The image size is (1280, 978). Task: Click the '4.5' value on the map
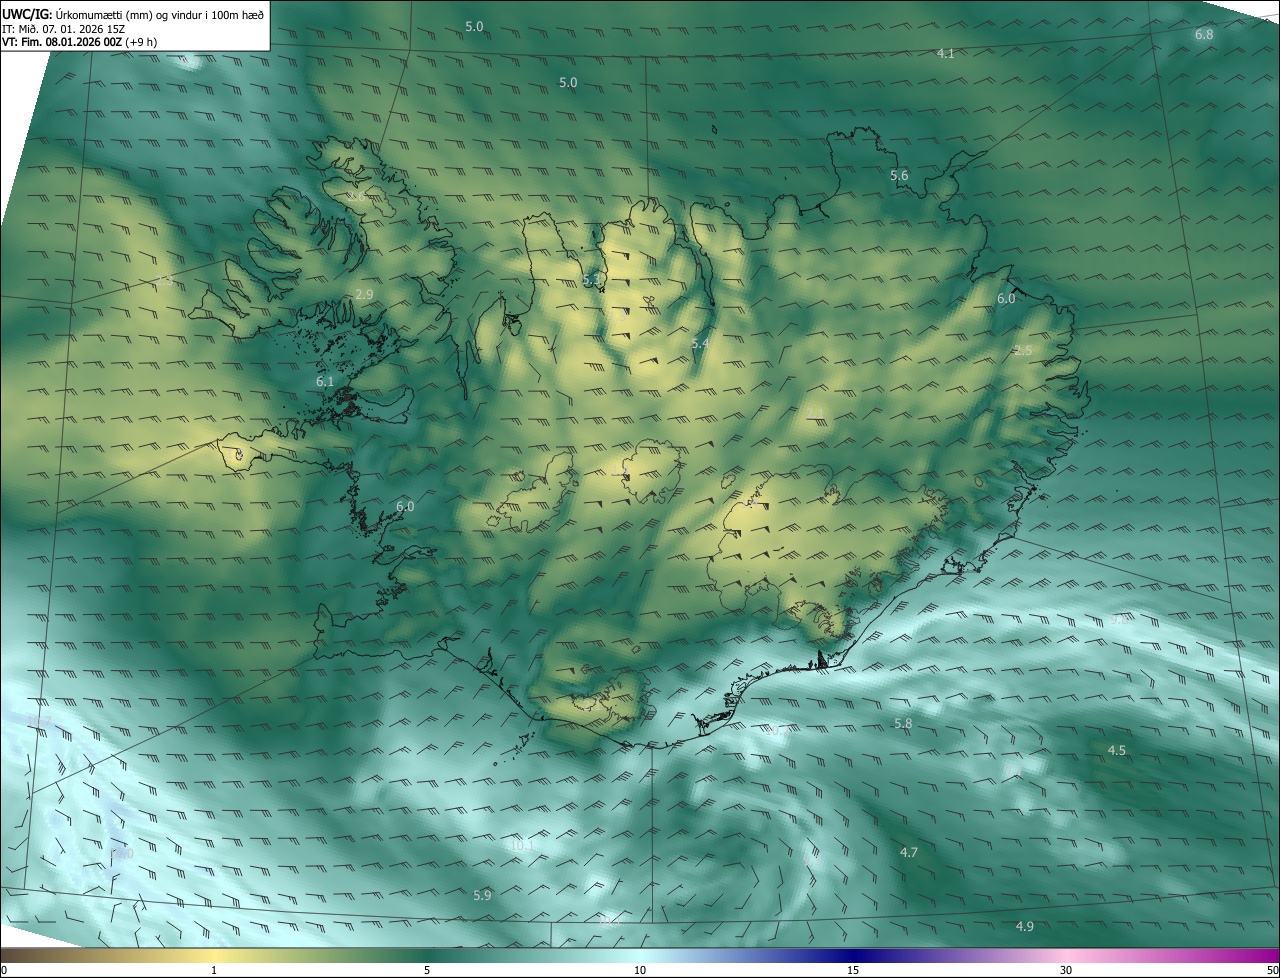click(1116, 751)
